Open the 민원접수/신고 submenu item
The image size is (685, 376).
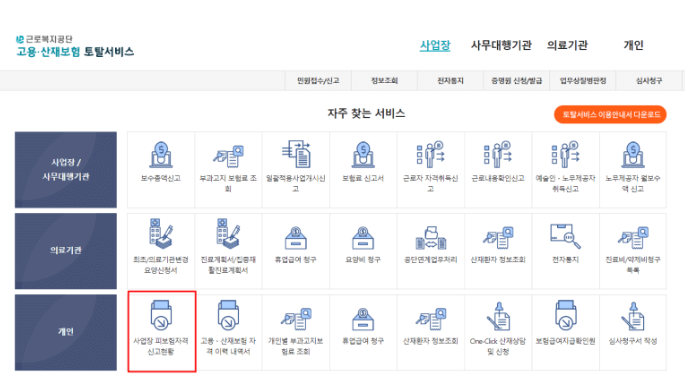tap(318, 81)
